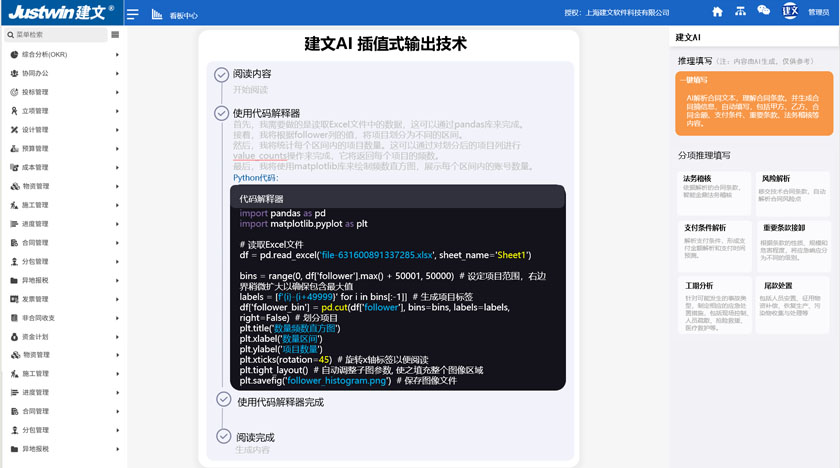This screenshot has height=468, width=840.
Task: Click the hamburger menu collapse icon
Action: (132, 14)
